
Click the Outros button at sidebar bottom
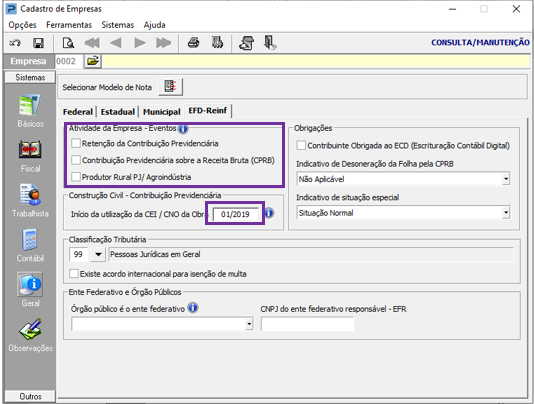[x=30, y=397]
